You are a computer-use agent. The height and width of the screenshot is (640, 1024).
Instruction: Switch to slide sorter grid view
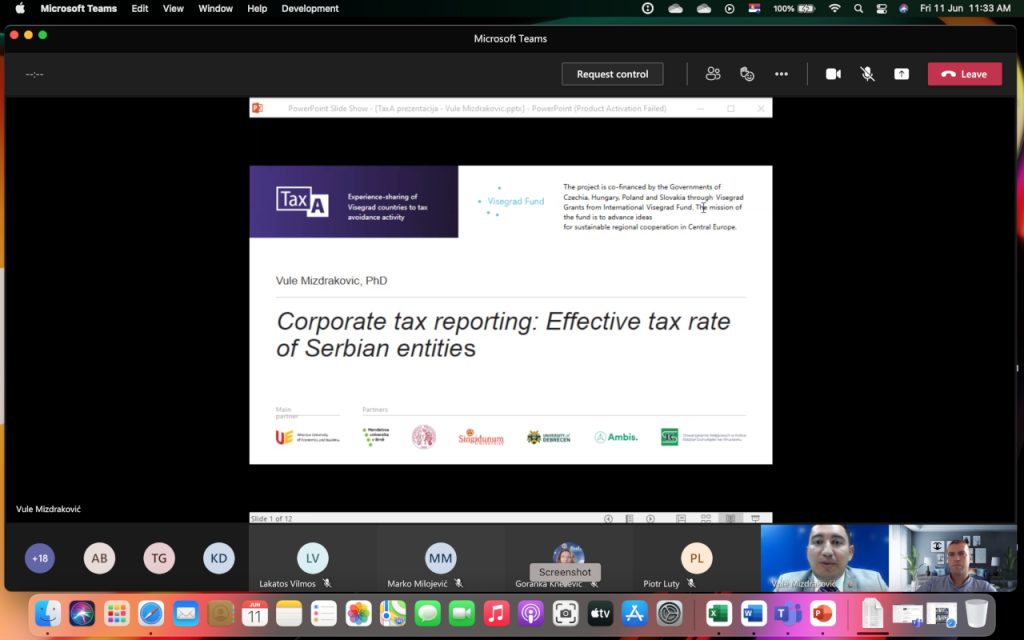[x=706, y=519]
